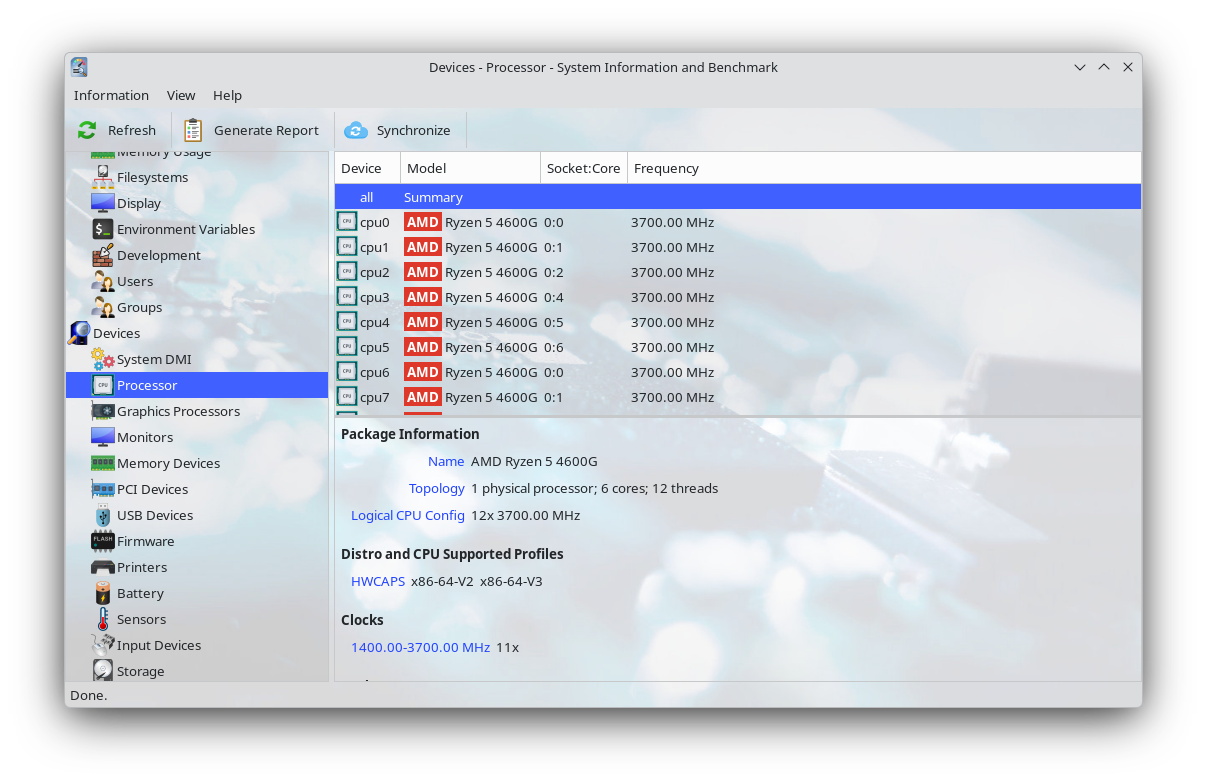Select the Filesystems icon in sidebar

point(103,177)
